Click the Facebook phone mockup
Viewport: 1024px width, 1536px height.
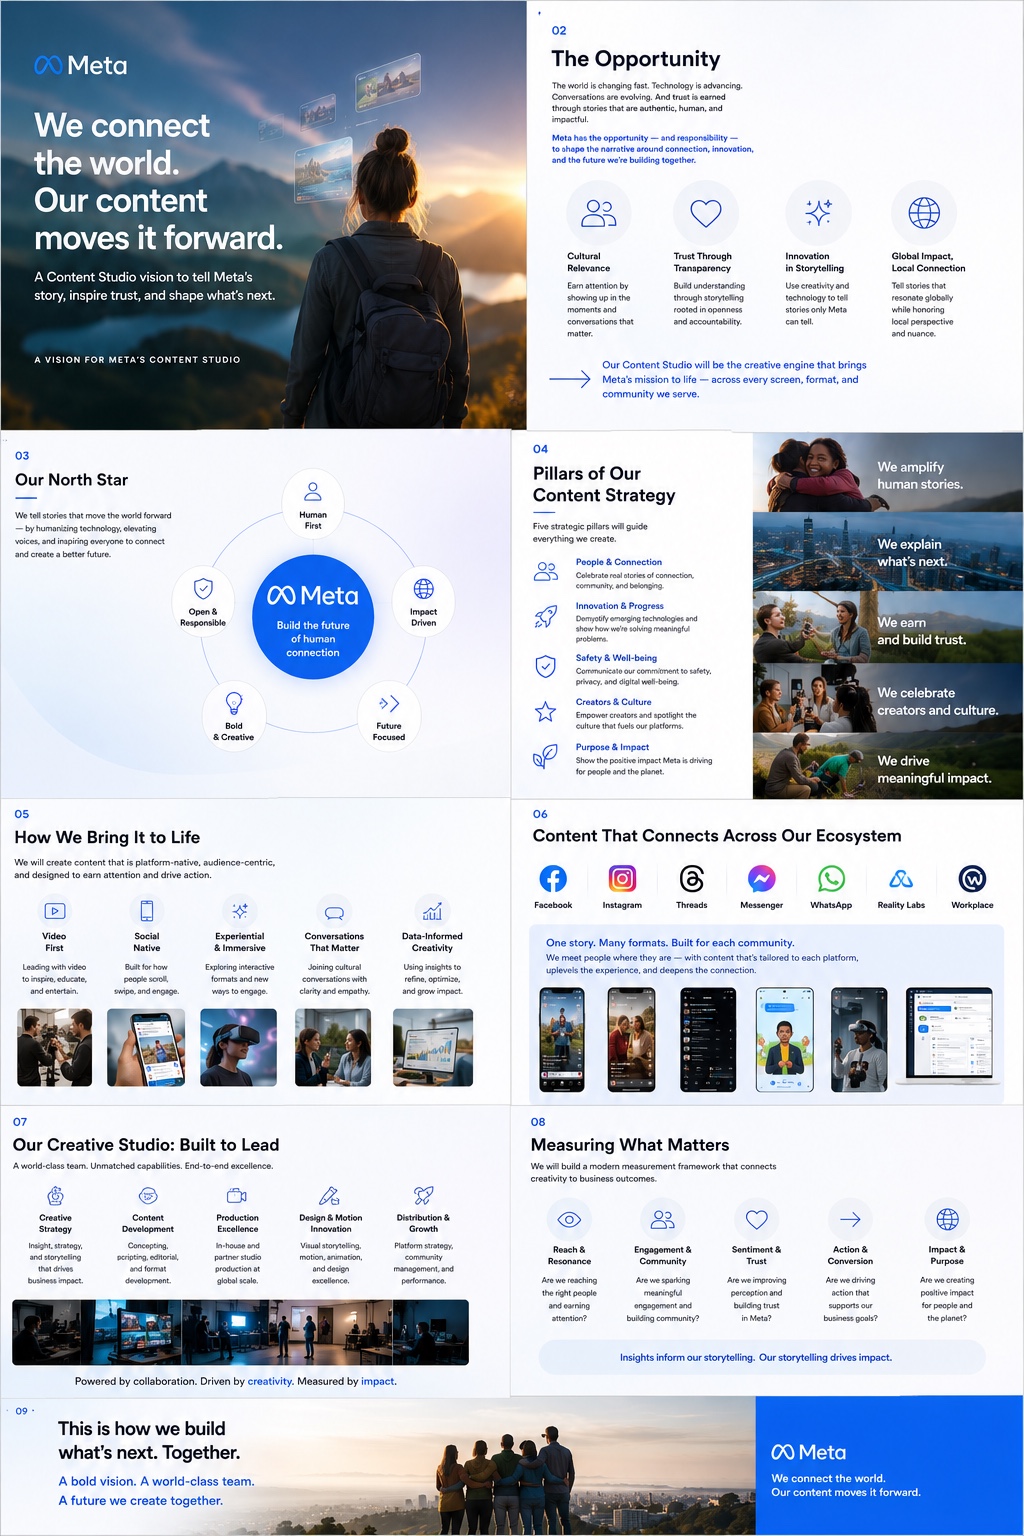click(562, 1040)
